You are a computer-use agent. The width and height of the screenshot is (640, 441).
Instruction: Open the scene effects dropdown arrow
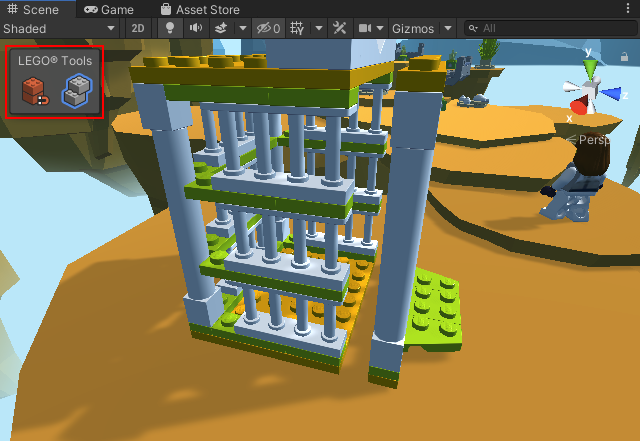pos(242,29)
